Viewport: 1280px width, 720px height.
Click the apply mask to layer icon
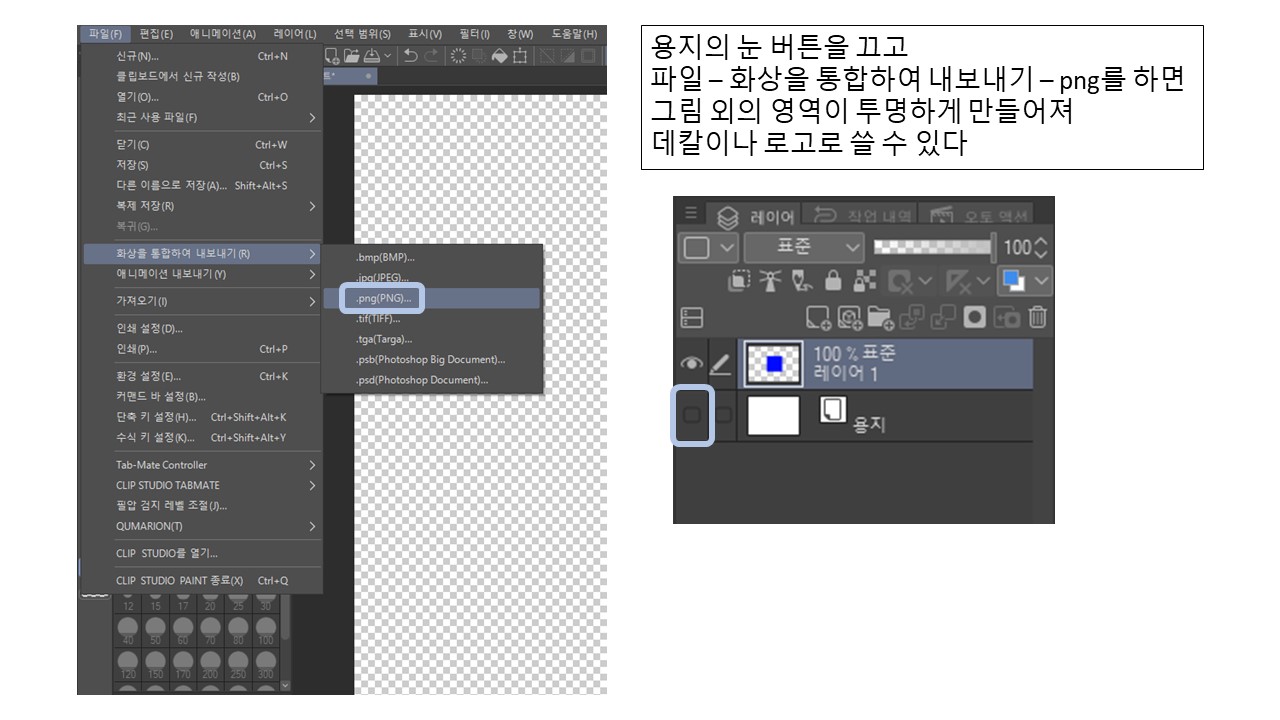[x=1008, y=317]
